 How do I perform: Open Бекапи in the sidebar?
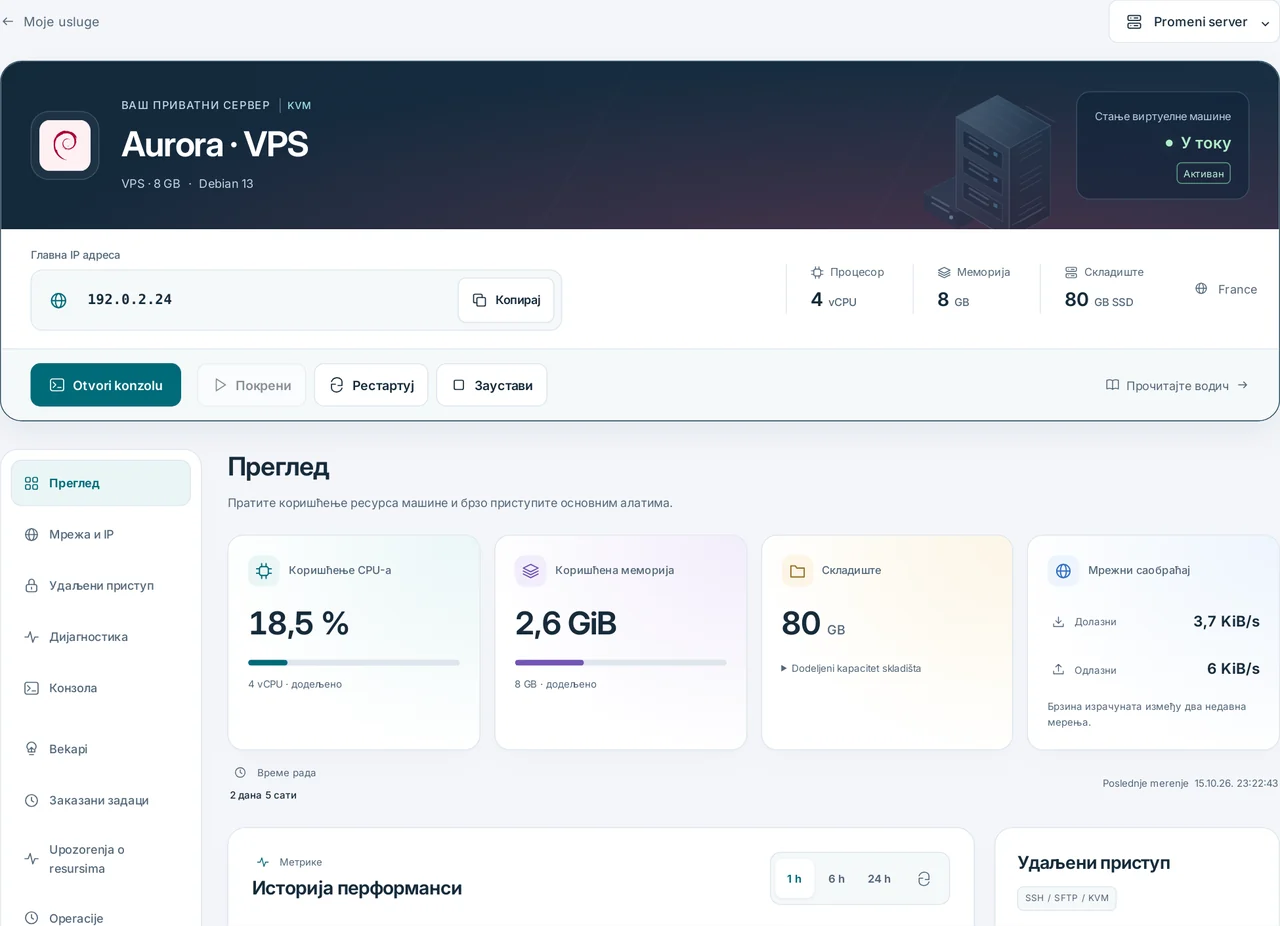pyautogui.click(x=101, y=749)
